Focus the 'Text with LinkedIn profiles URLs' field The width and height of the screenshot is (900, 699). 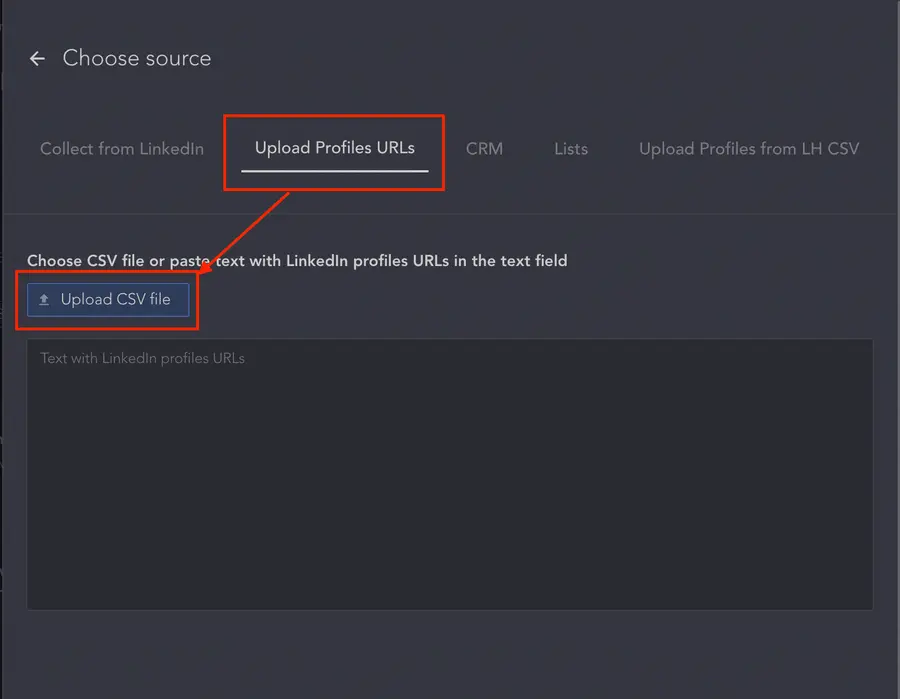point(450,470)
